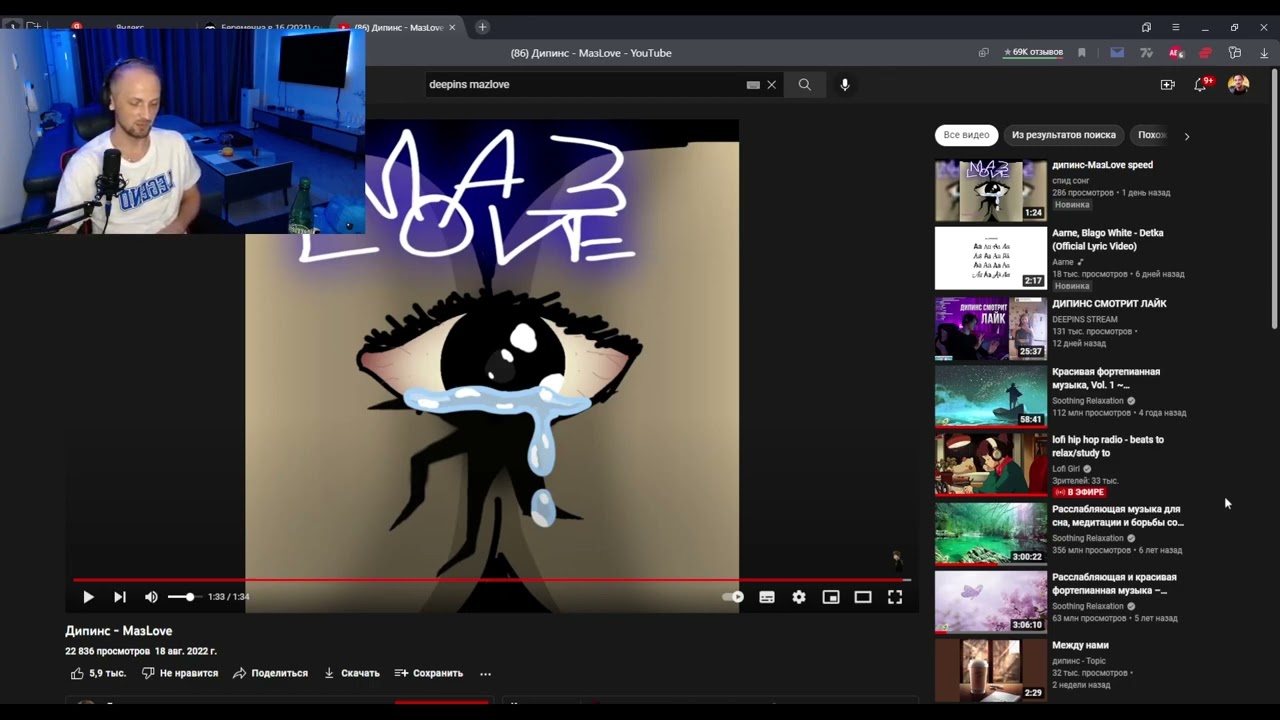The height and width of the screenshot is (720, 1280).
Task: Click the Скачать download button
Action: [x=351, y=673]
